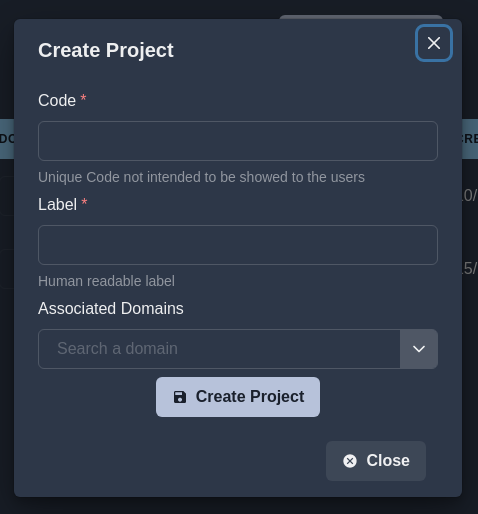
Task: Focus the Code input field
Action: [238, 141]
